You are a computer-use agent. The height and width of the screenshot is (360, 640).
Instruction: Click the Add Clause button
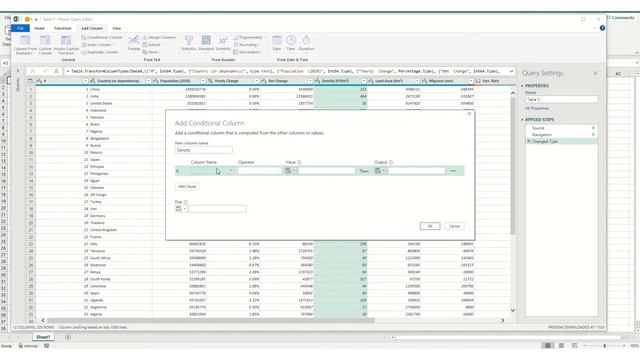[187, 187]
